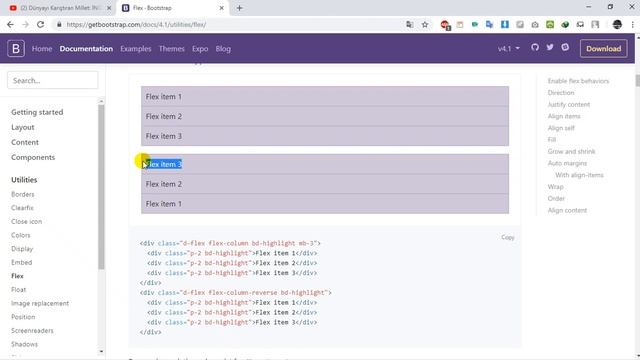The width and height of the screenshot is (640, 360).
Task: Open Documentation in the navbar
Action: (86, 49)
